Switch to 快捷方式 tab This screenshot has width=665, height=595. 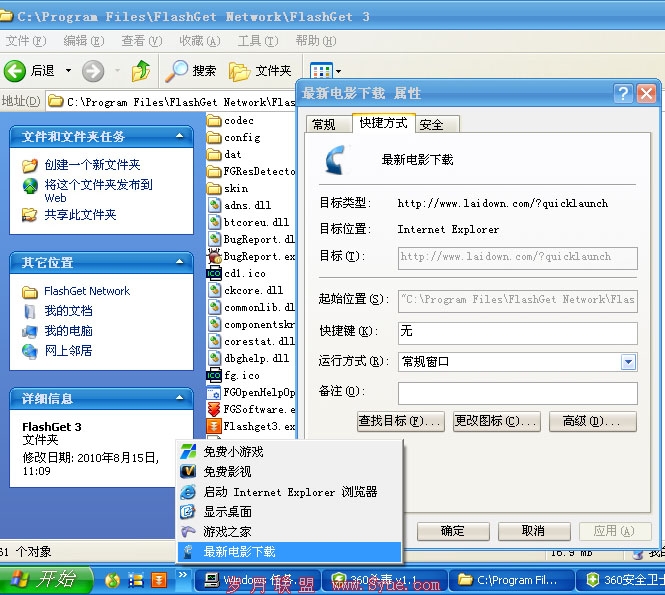[x=383, y=123]
